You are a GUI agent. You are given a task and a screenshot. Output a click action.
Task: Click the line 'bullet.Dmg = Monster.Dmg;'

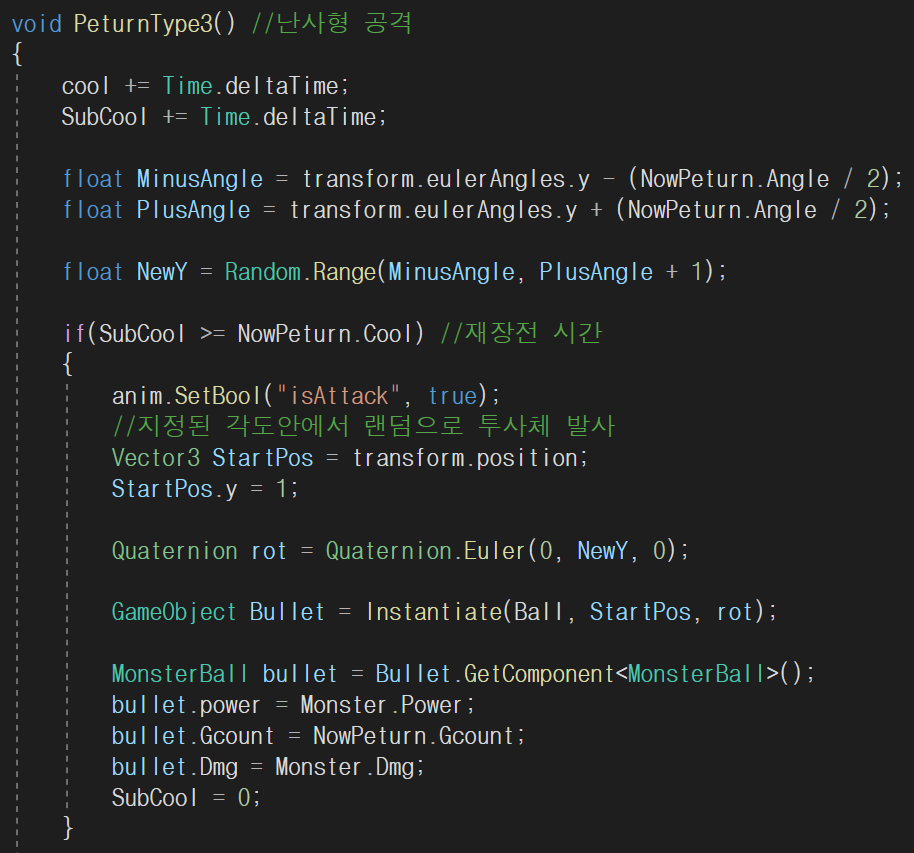[x=268, y=767]
